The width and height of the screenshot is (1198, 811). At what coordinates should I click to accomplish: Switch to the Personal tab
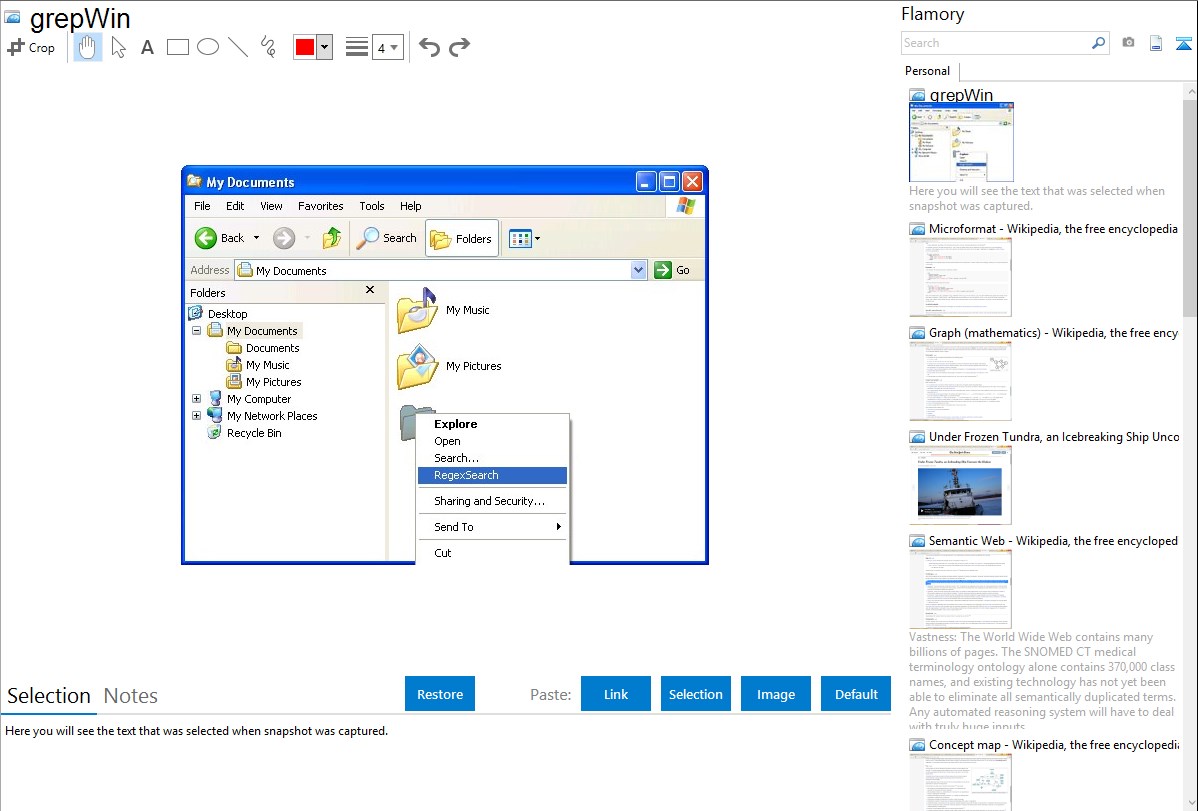point(927,70)
